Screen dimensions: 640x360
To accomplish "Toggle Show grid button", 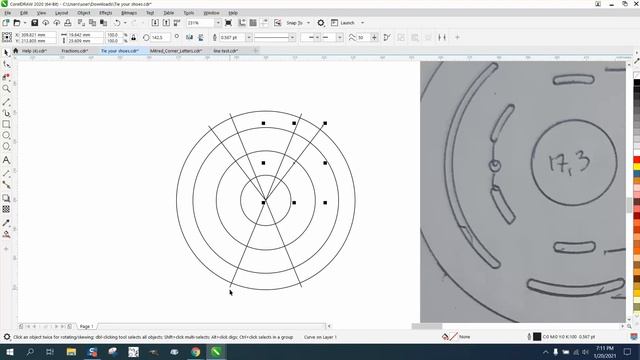I will click(x=253, y=23).
